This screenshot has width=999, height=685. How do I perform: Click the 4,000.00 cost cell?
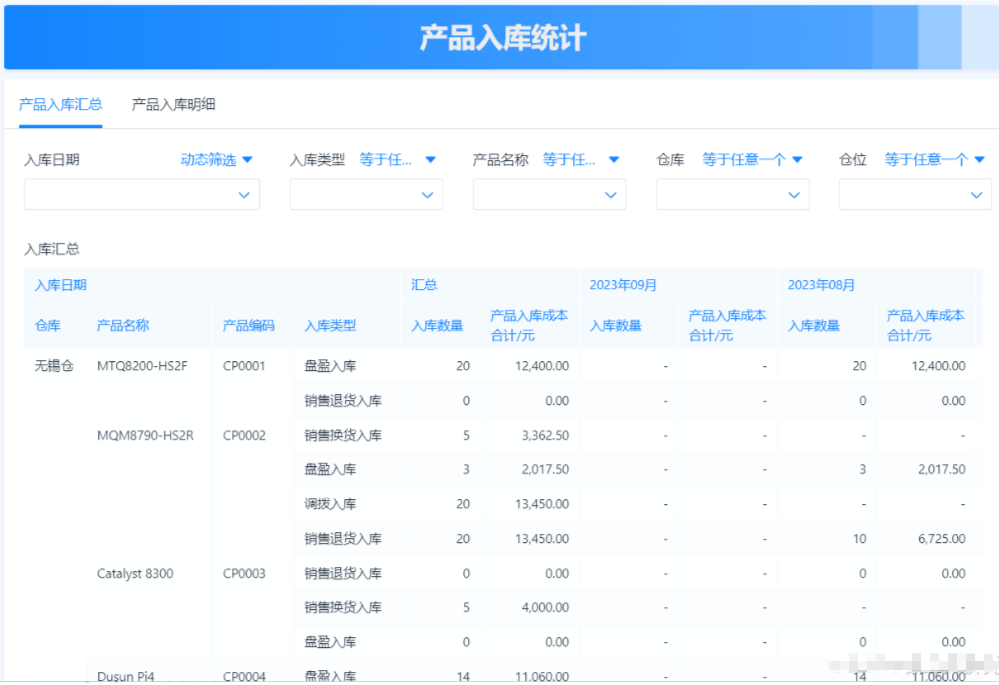pos(545,607)
